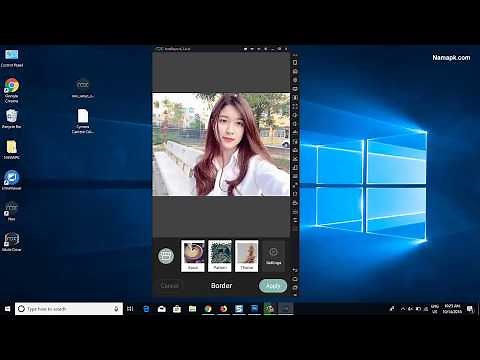This screenshot has height=360, width=480.
Task: Click the emulator Home button in sidebar
Action: (x=295, y=279)
